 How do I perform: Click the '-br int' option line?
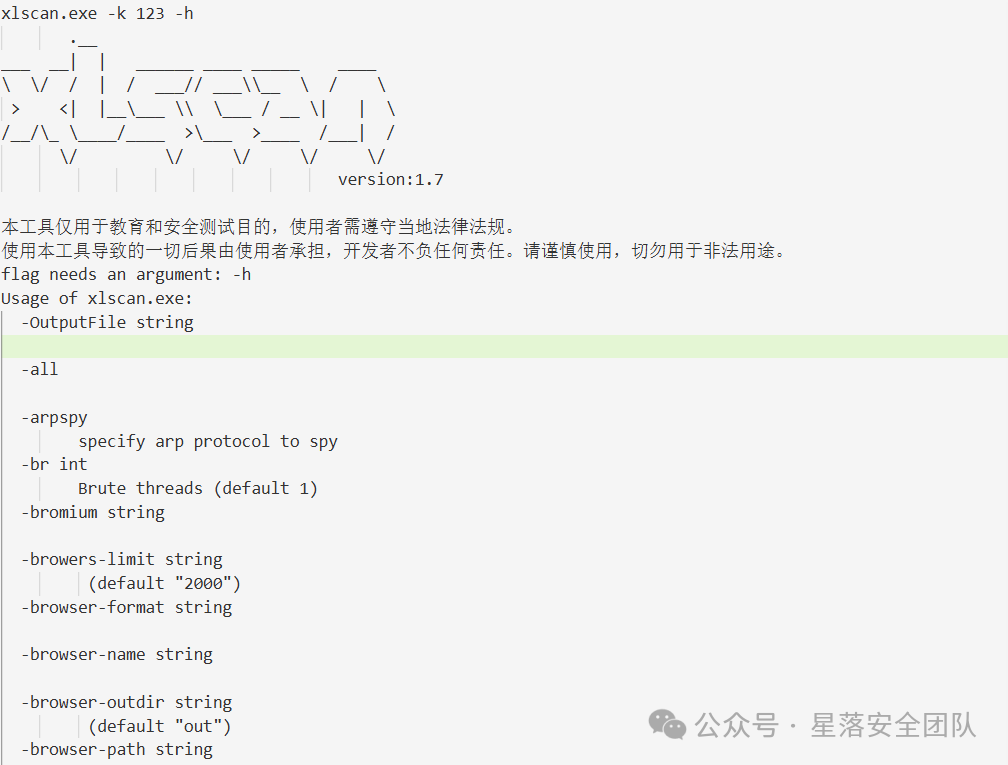[54, 464]
